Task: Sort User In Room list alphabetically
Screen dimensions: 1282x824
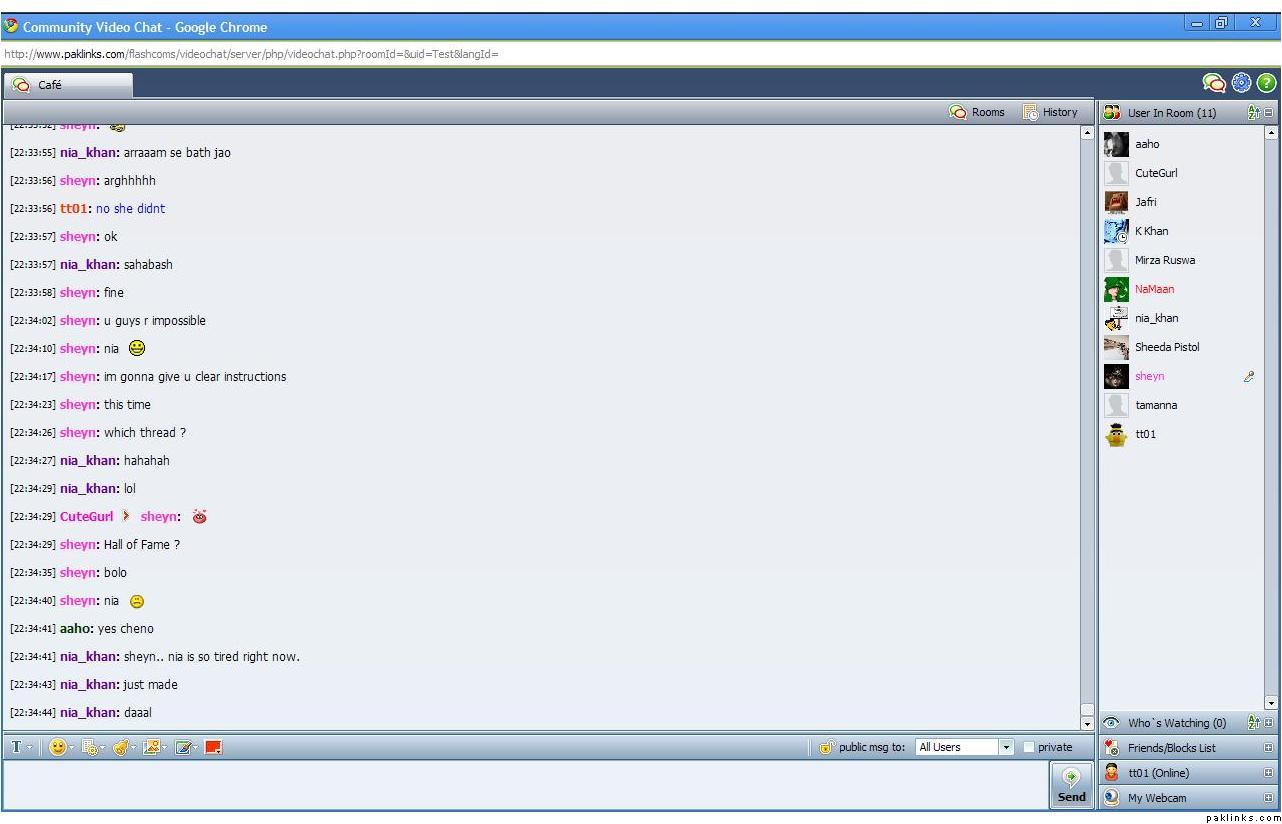Action: [1254, 113]
